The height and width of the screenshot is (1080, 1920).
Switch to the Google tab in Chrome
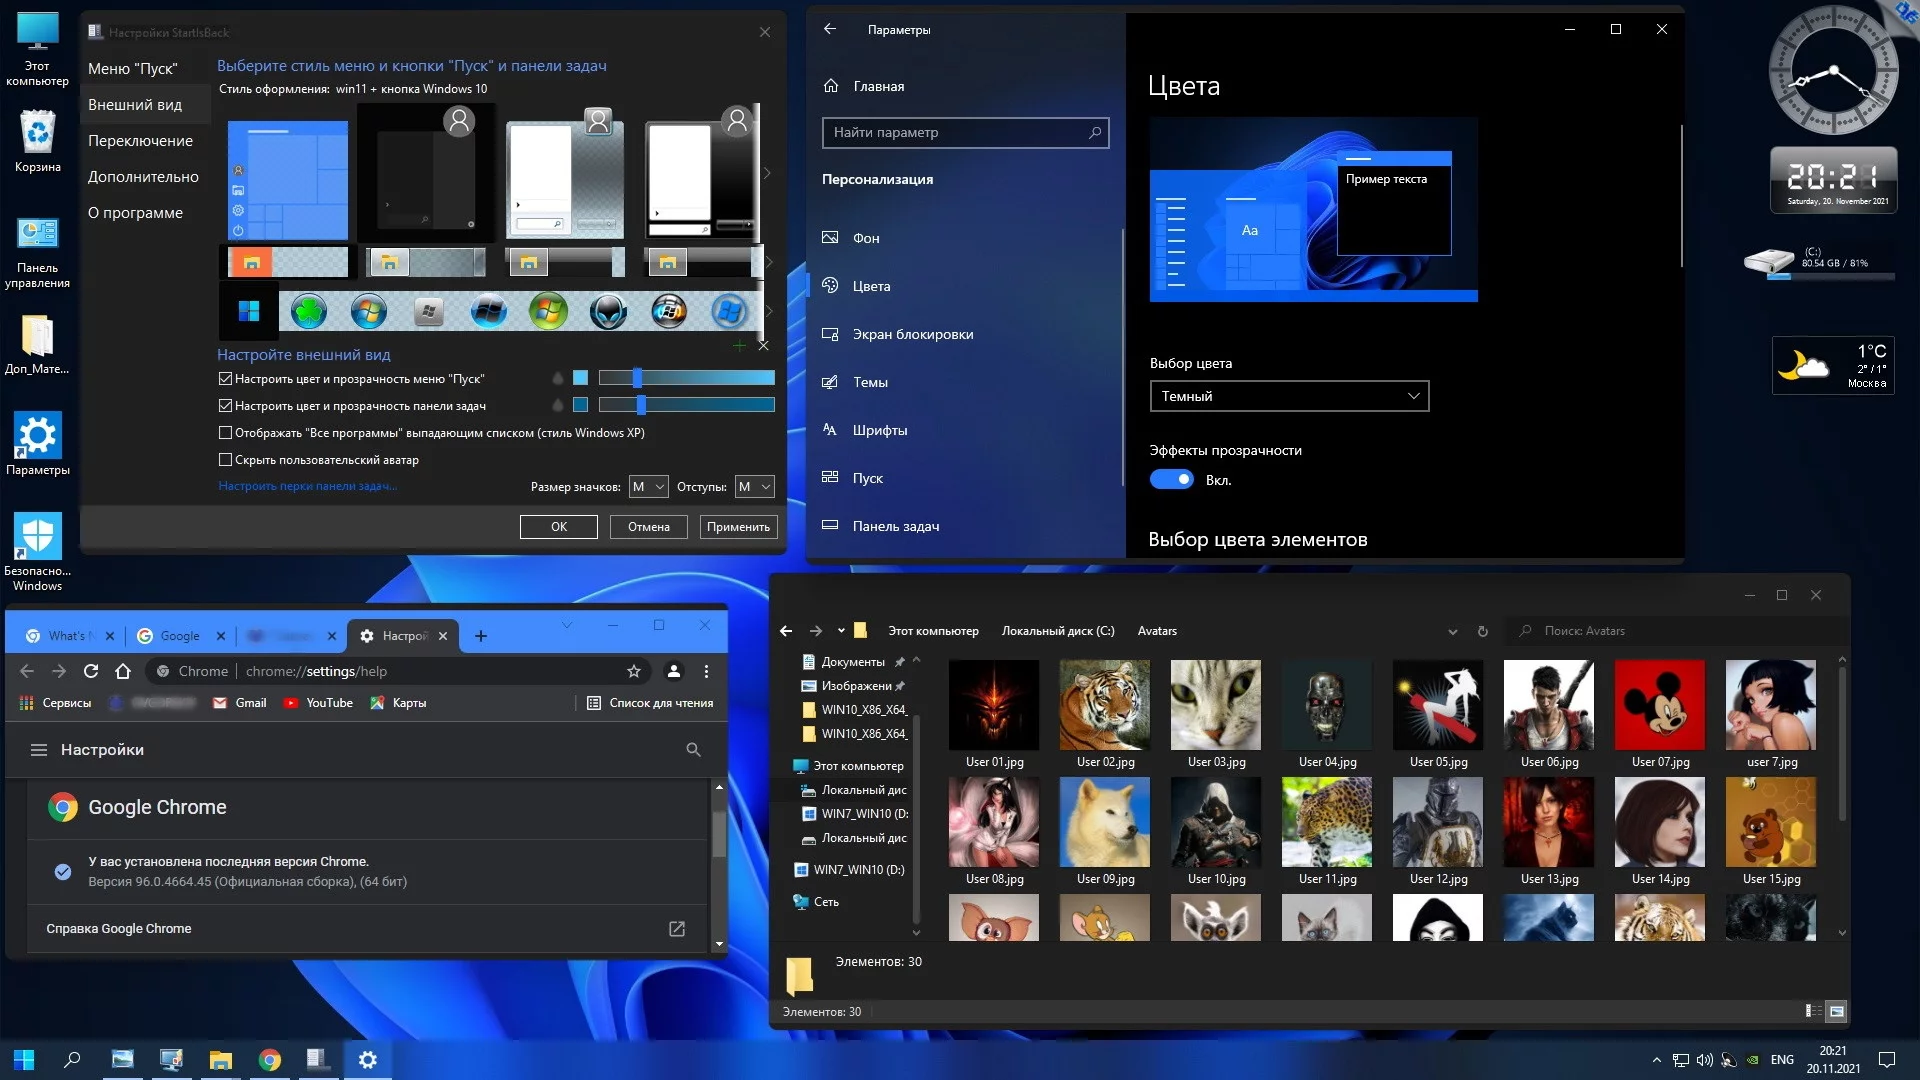pos(180,636)
